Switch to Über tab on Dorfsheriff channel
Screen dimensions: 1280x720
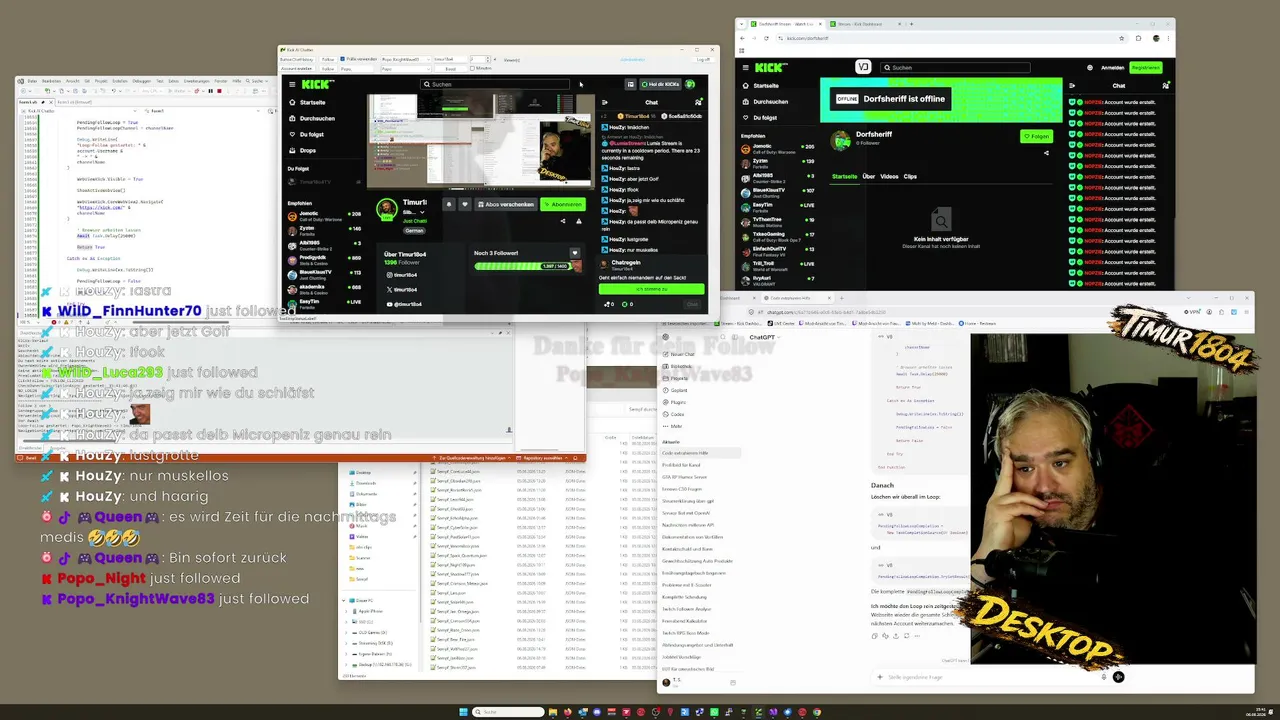pyautogui.click(x=868, y=176)
